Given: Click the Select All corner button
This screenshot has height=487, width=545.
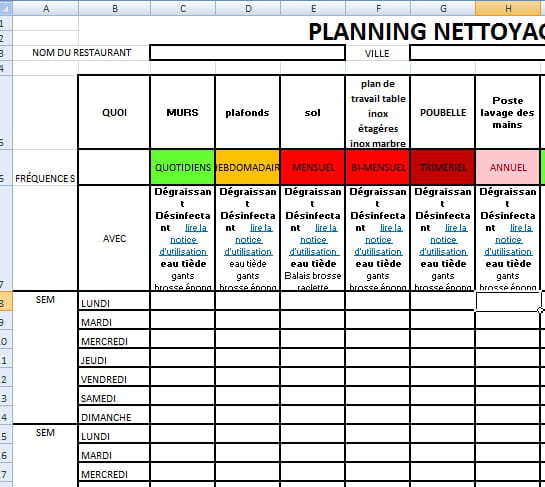Looking at the screenshot, I should (x=6, y=8).
